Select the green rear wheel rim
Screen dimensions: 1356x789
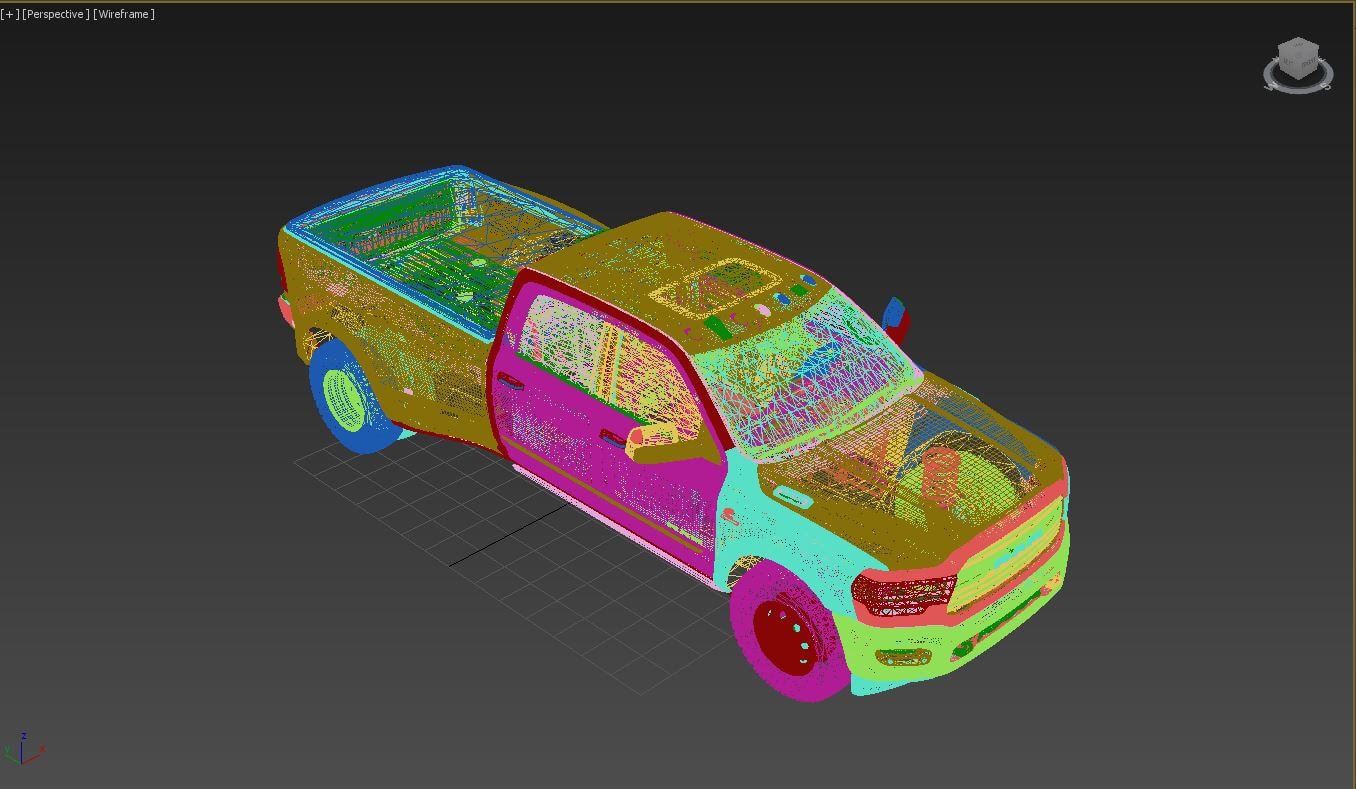[x=344, y=399]
